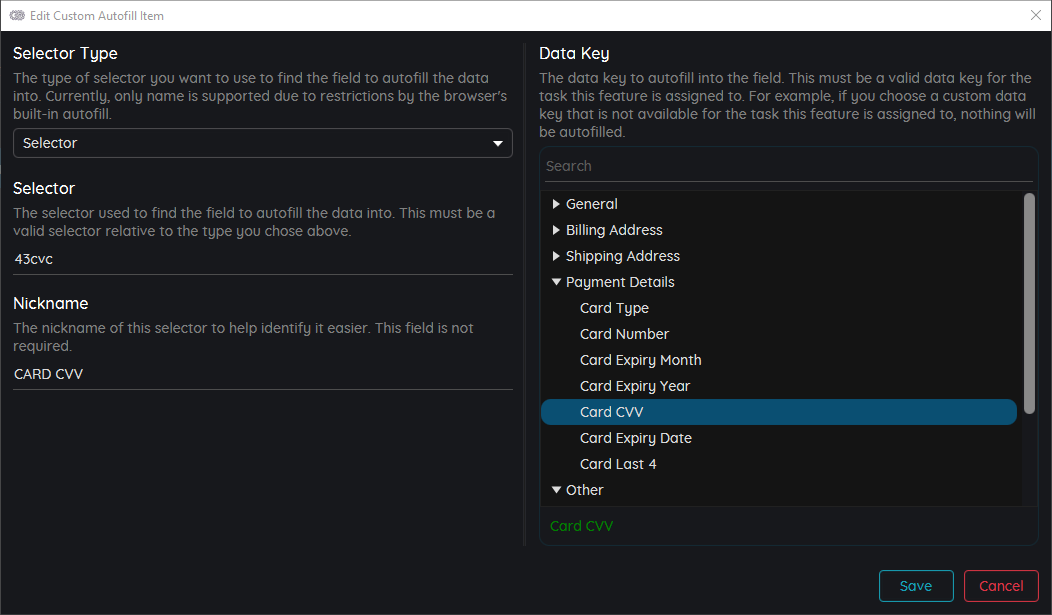The image size is (1052, 615).
Task: Select the Card Expiry Date data key
Action: click(636, 437)
